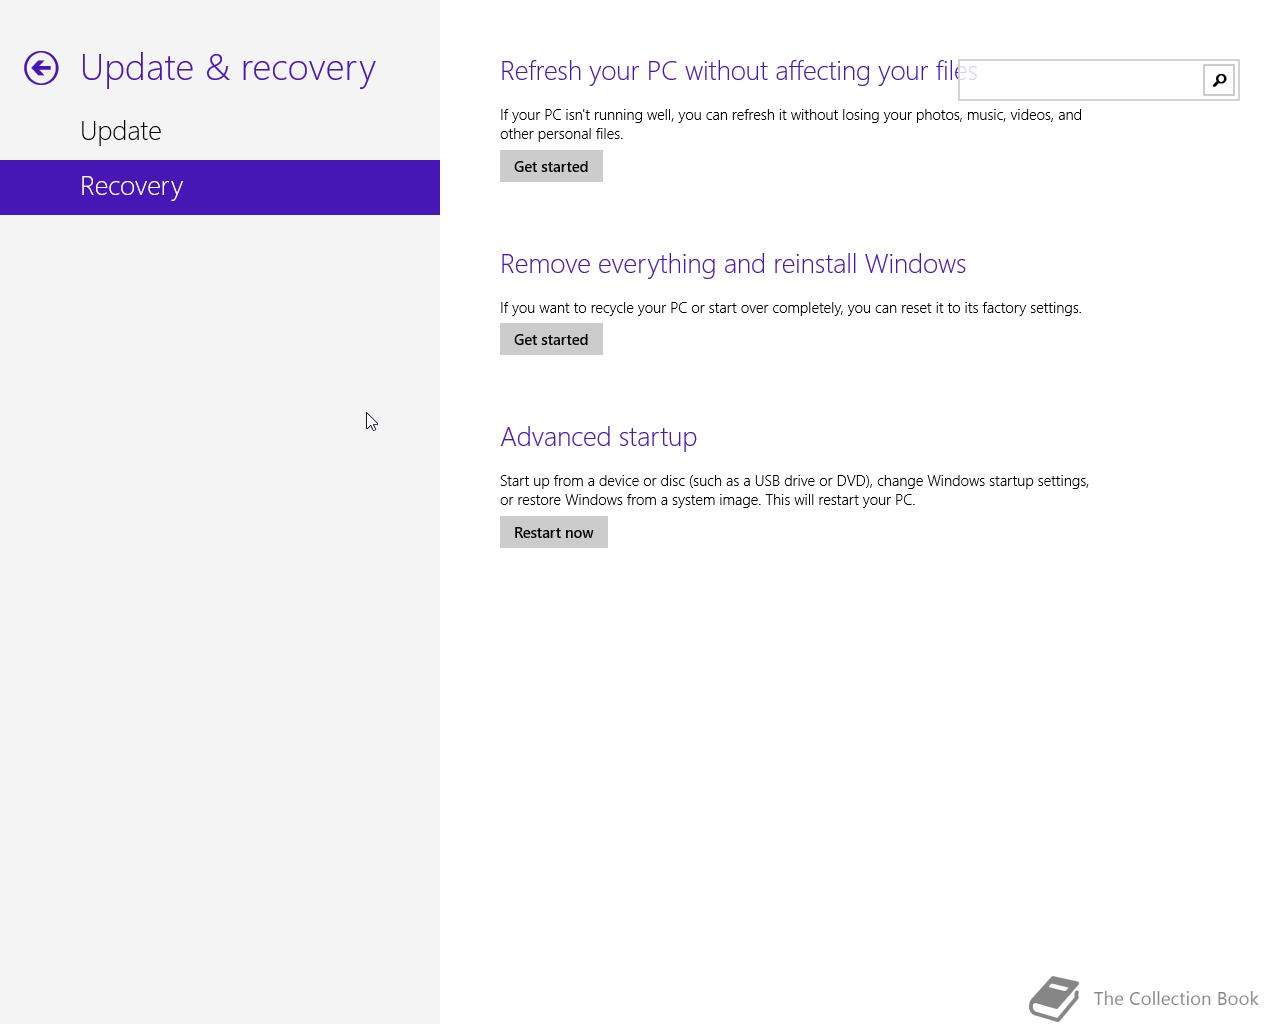Screen dimensions: 1280x1024
Task: Click the Refresh your PC without affecting heading
Action: (738, 71)
